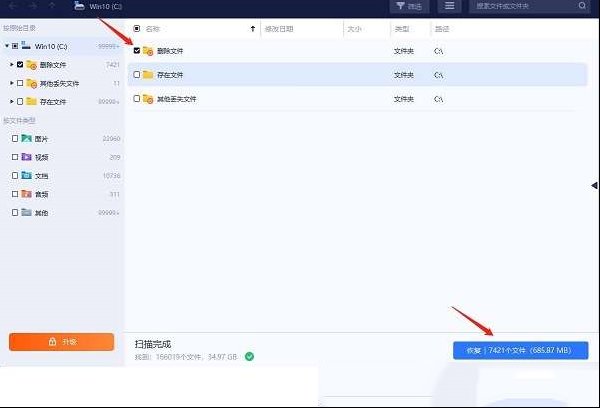The width and height of the screenshot is (600, 408).
Task: Click the 文档 document type icon
Action: coord(27,175)
